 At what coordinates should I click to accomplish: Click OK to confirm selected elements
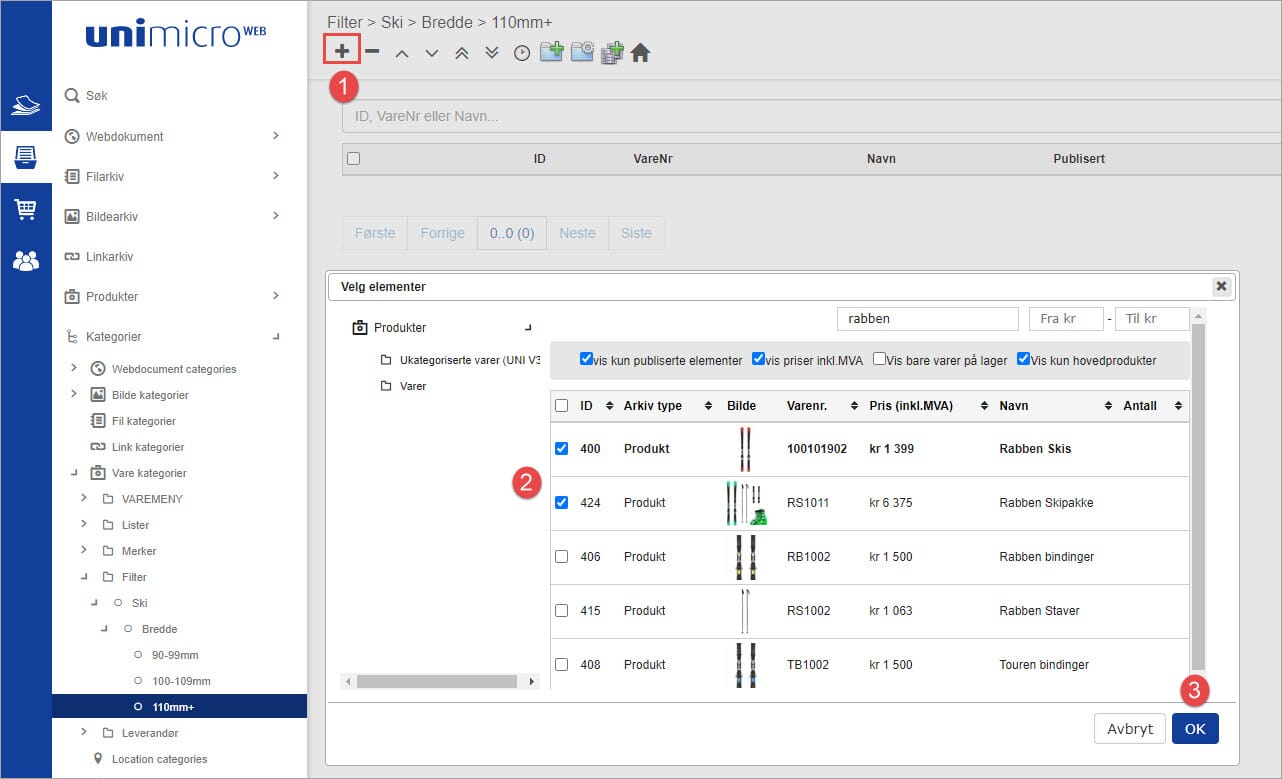1195,729
